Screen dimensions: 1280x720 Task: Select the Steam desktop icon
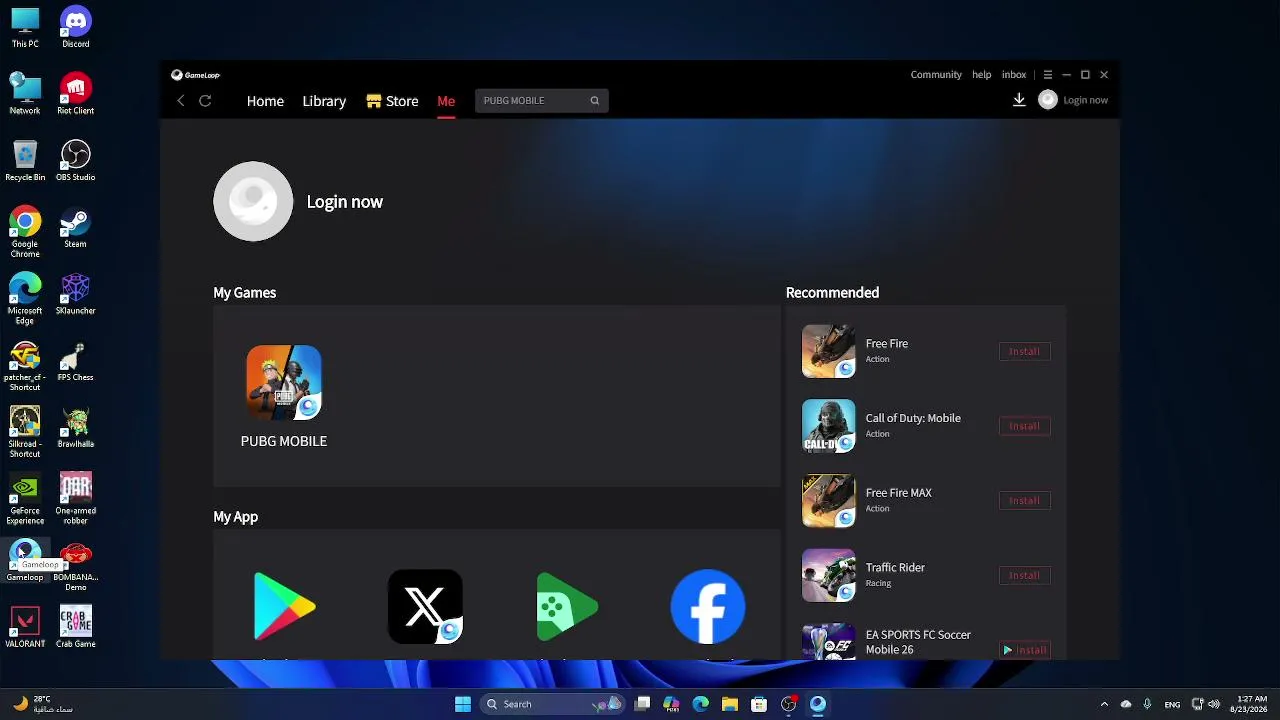76,228
